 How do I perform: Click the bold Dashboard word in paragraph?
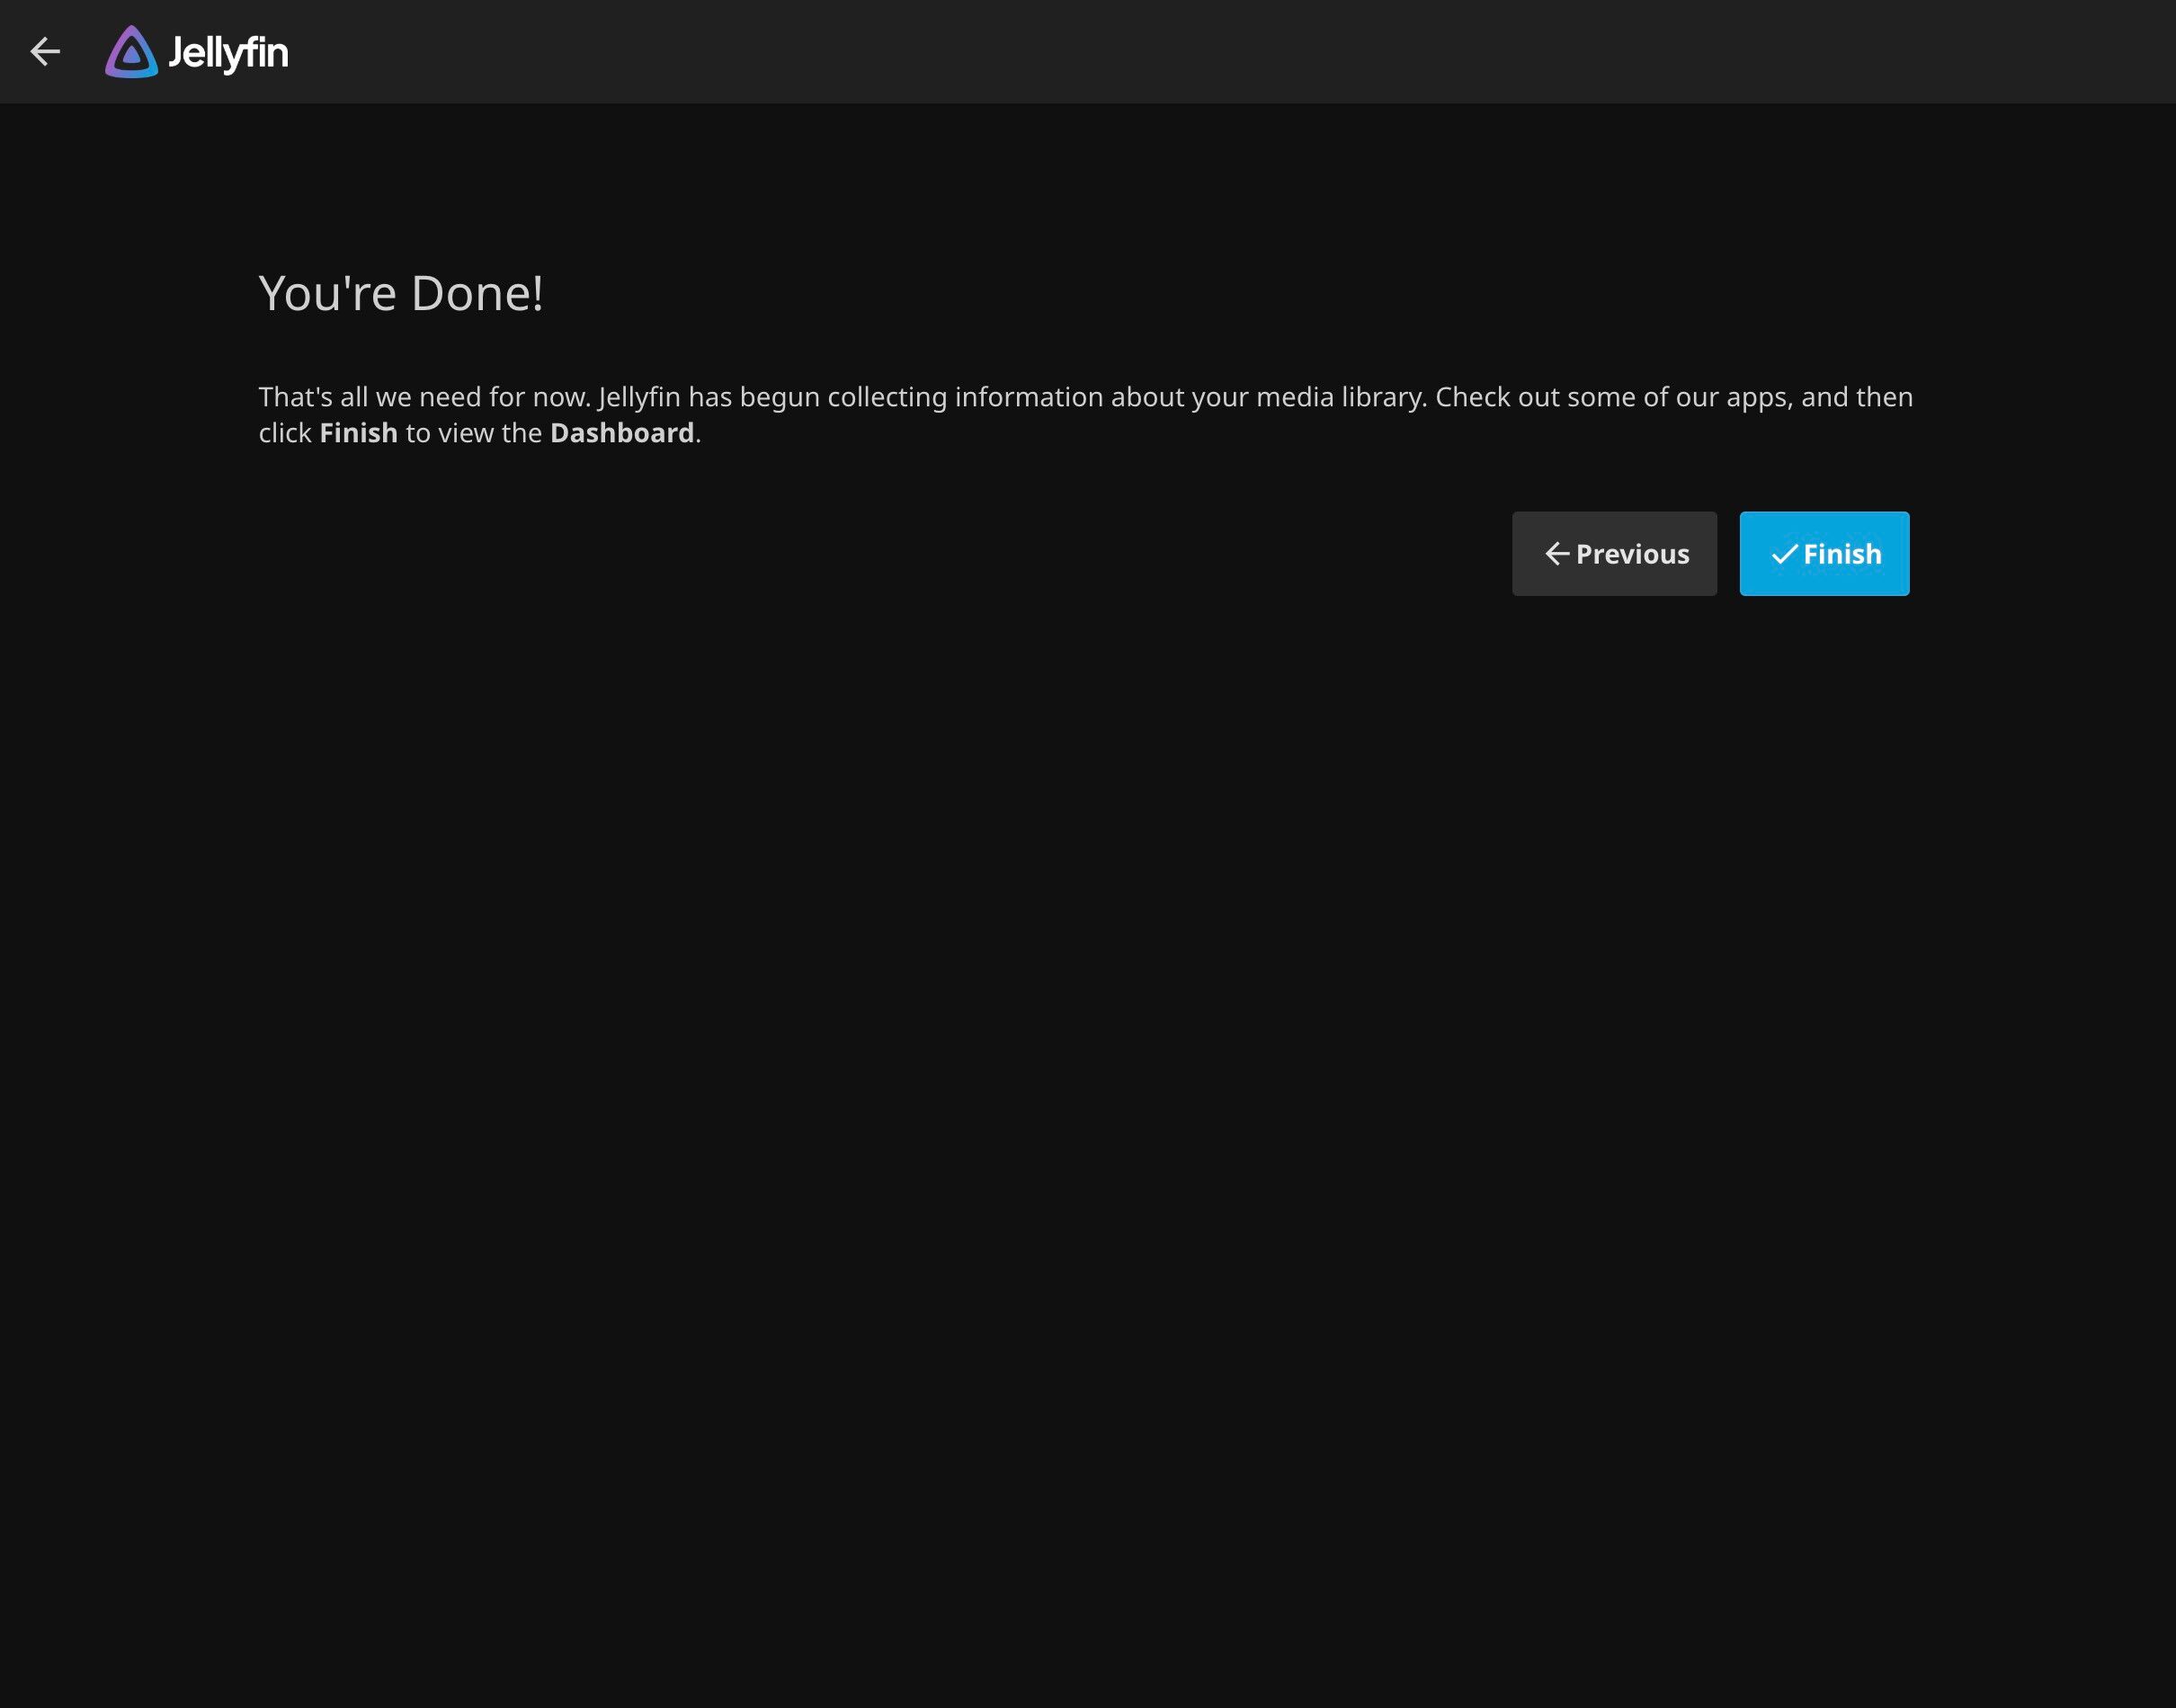pos(621,433)
